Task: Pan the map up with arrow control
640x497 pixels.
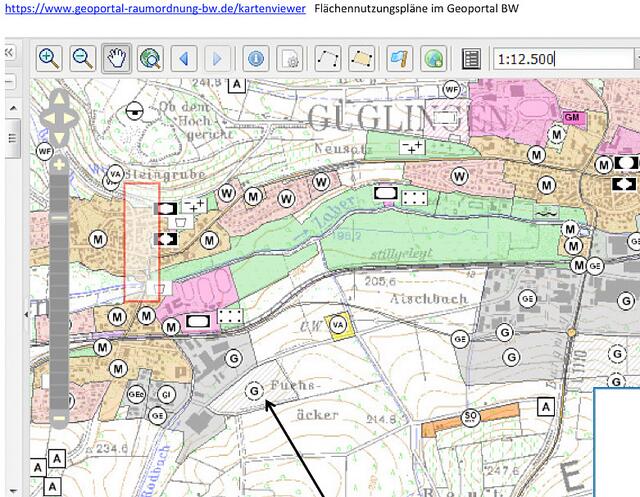Action: point(58,100)
